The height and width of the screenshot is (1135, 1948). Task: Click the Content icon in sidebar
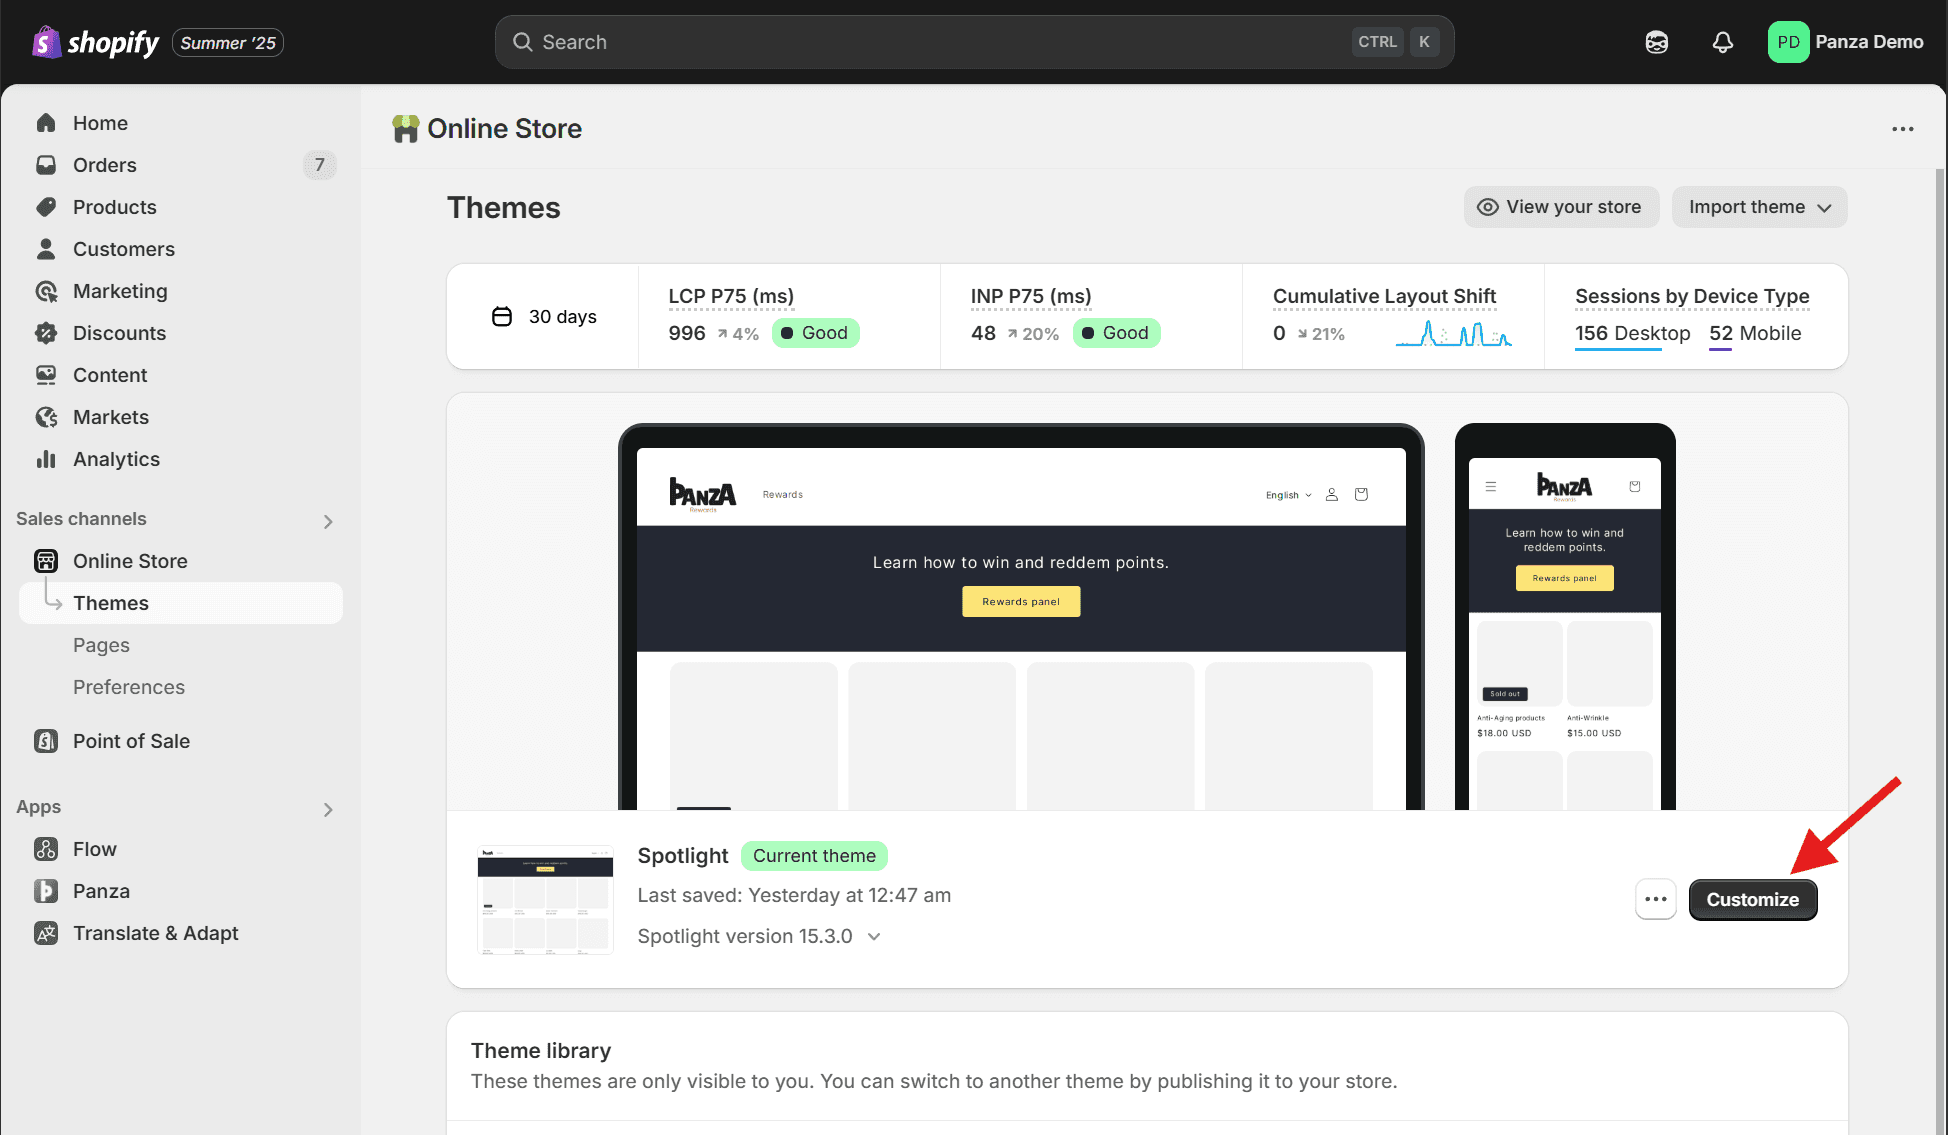tap(46, 375)
